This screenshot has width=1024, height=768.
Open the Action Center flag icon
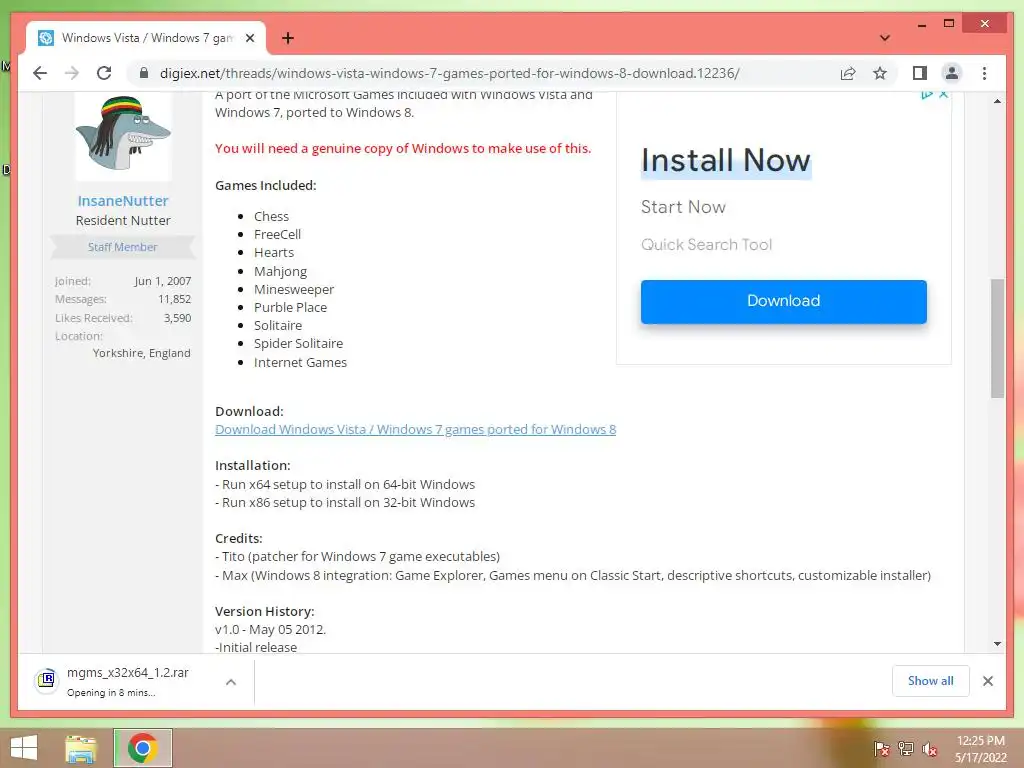coord(880,749)
